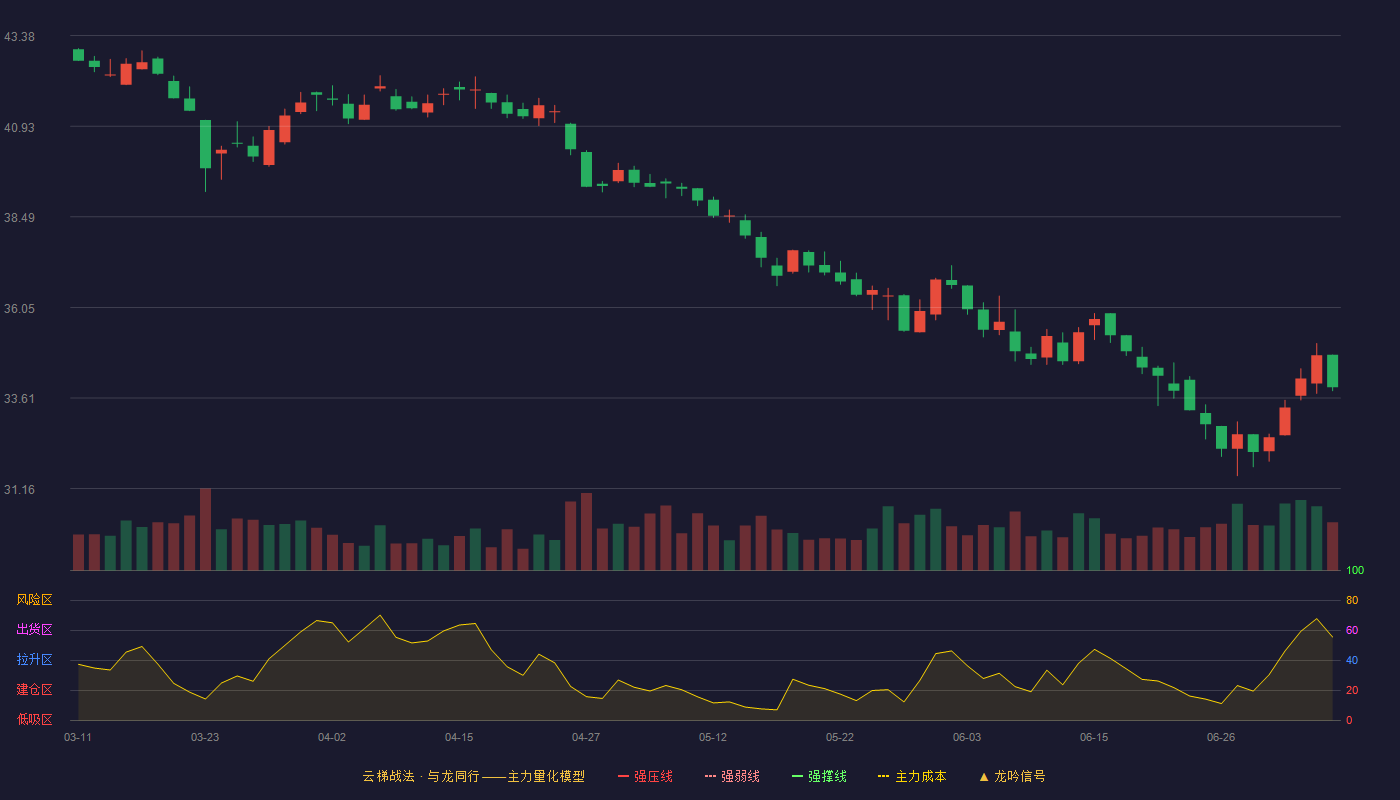Image resolution: width=1400 pixels, height=800 pixels.
Task: Click the last green candlestick at chart's right edge
Action: click(x=1332, y=371)
